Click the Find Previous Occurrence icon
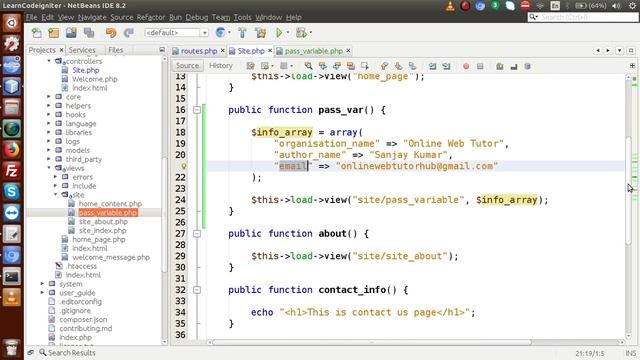 322,66
